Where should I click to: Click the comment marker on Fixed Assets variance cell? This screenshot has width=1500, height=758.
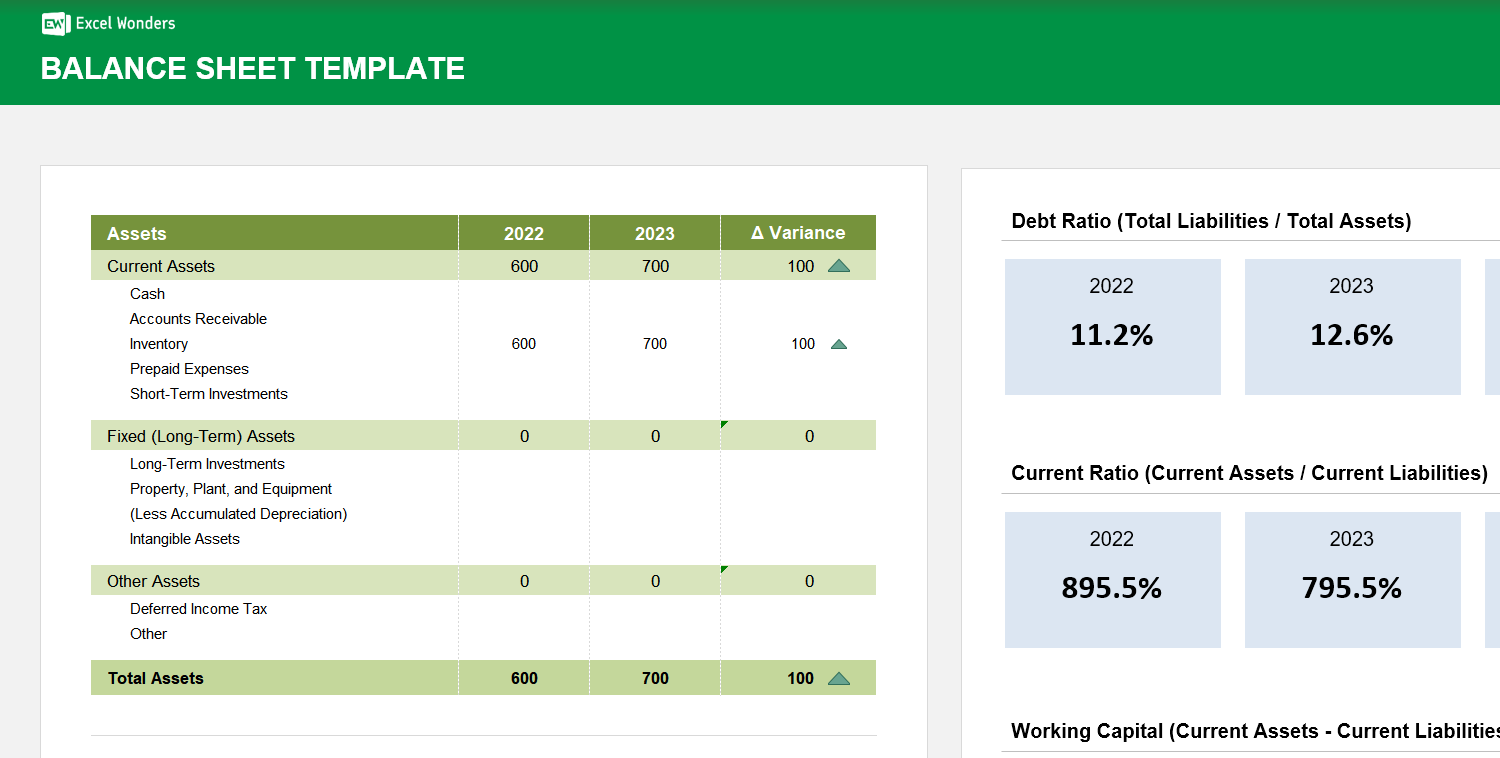723,425
